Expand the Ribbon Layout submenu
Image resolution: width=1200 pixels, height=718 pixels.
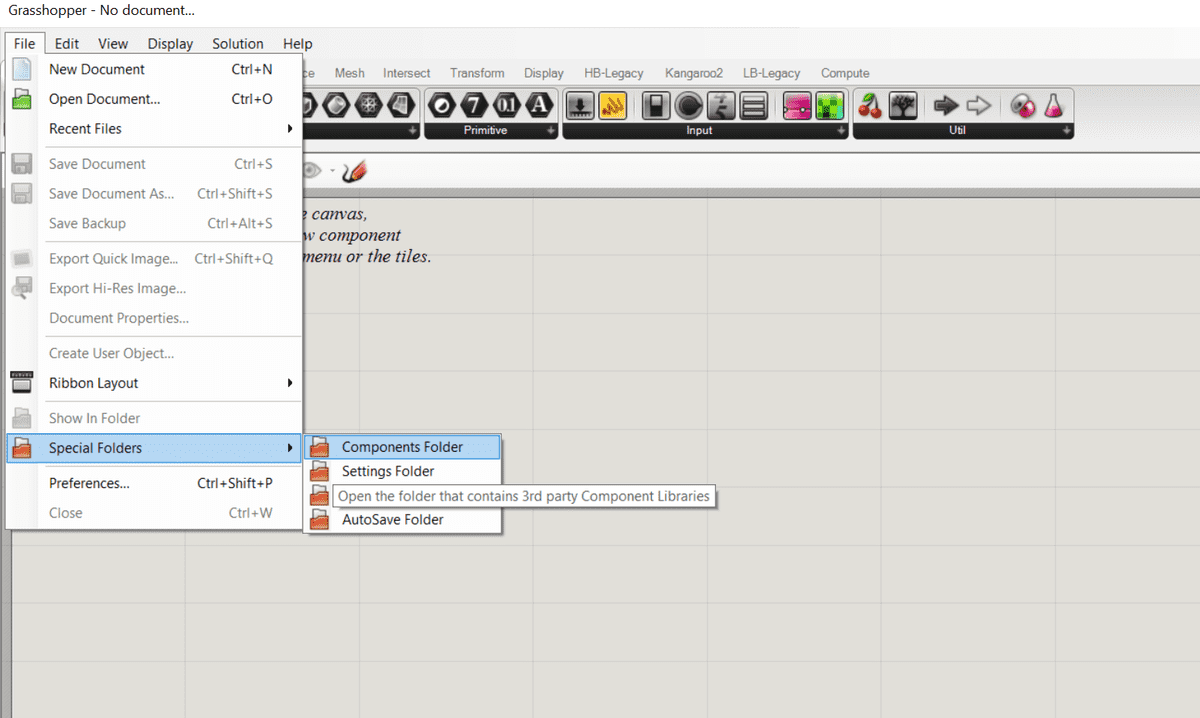pos(154,383)
